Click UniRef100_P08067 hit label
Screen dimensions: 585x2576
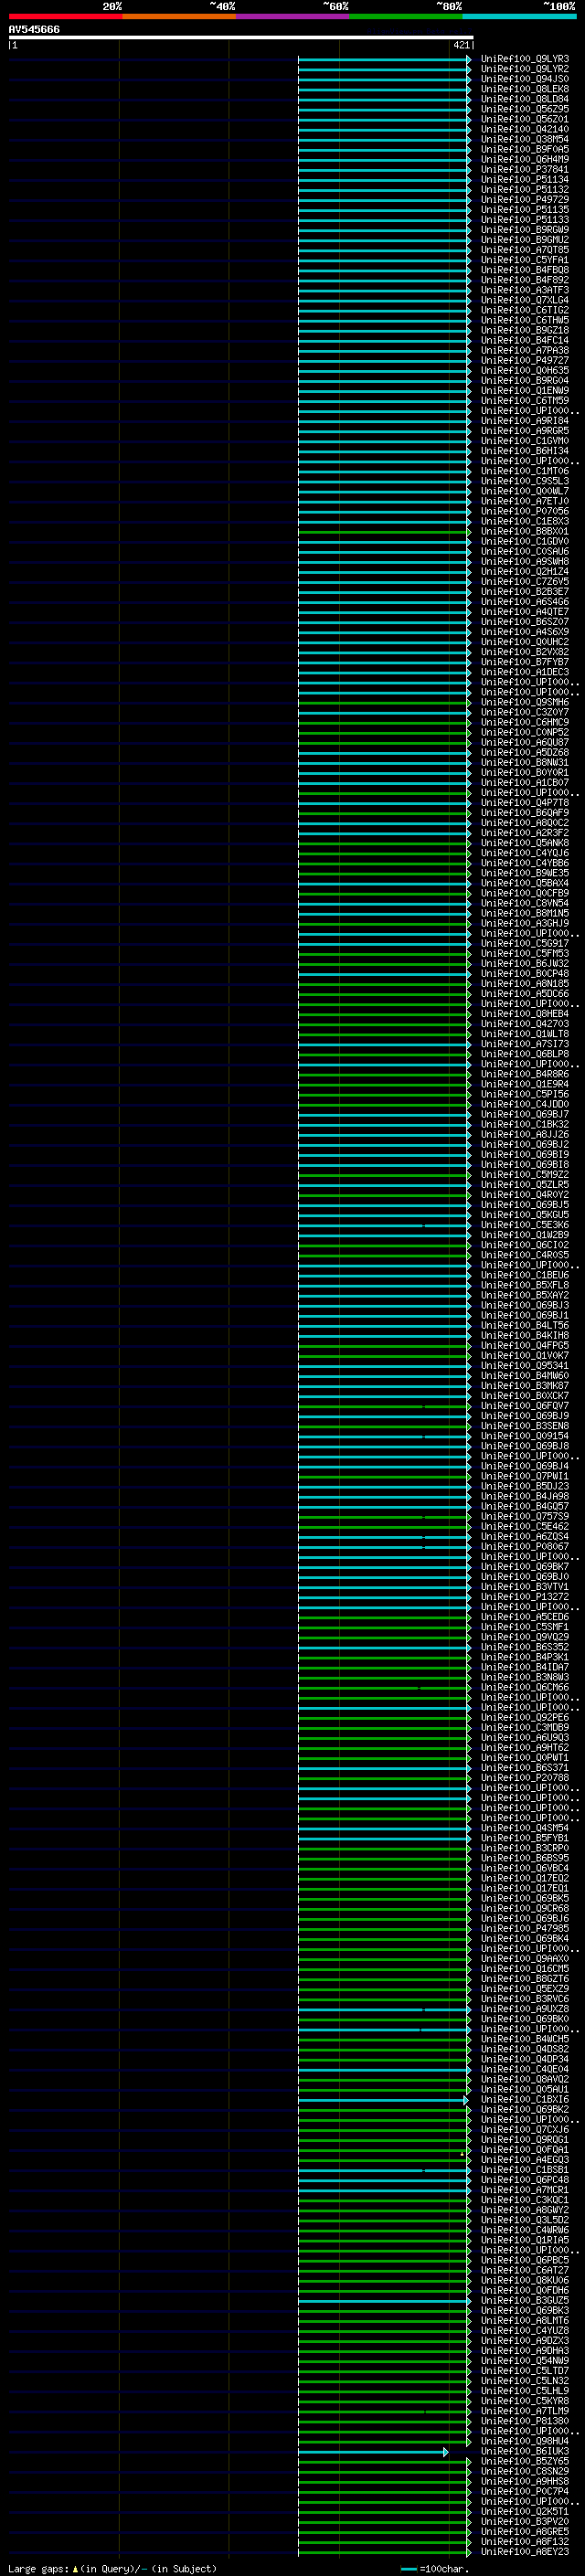tap(525, 1546)
